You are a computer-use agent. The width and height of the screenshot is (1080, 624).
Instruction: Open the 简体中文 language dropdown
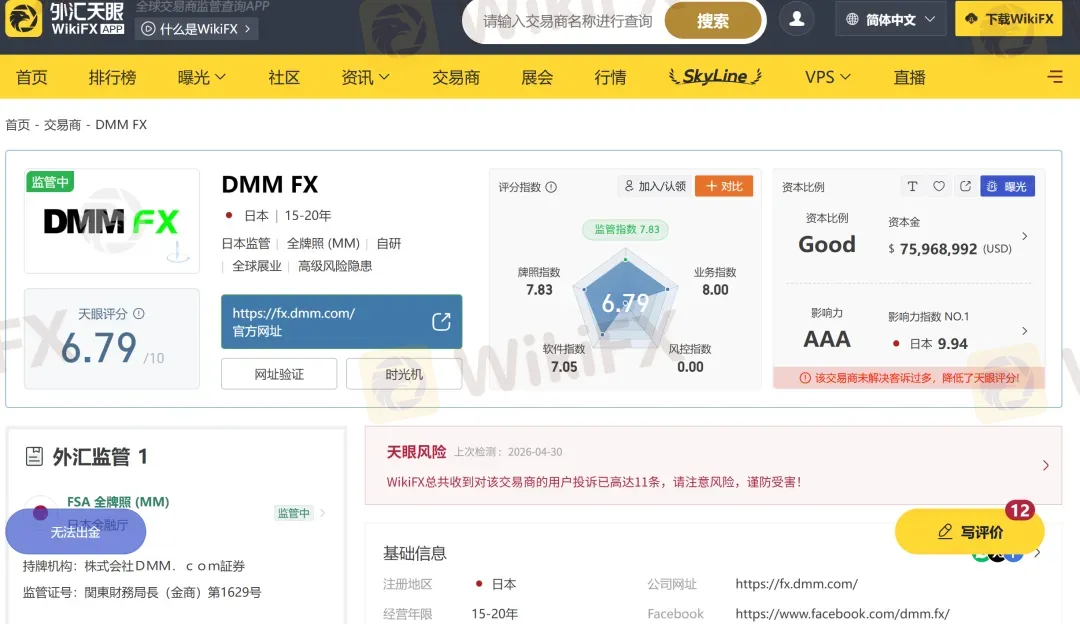click(x=890, y=18)
